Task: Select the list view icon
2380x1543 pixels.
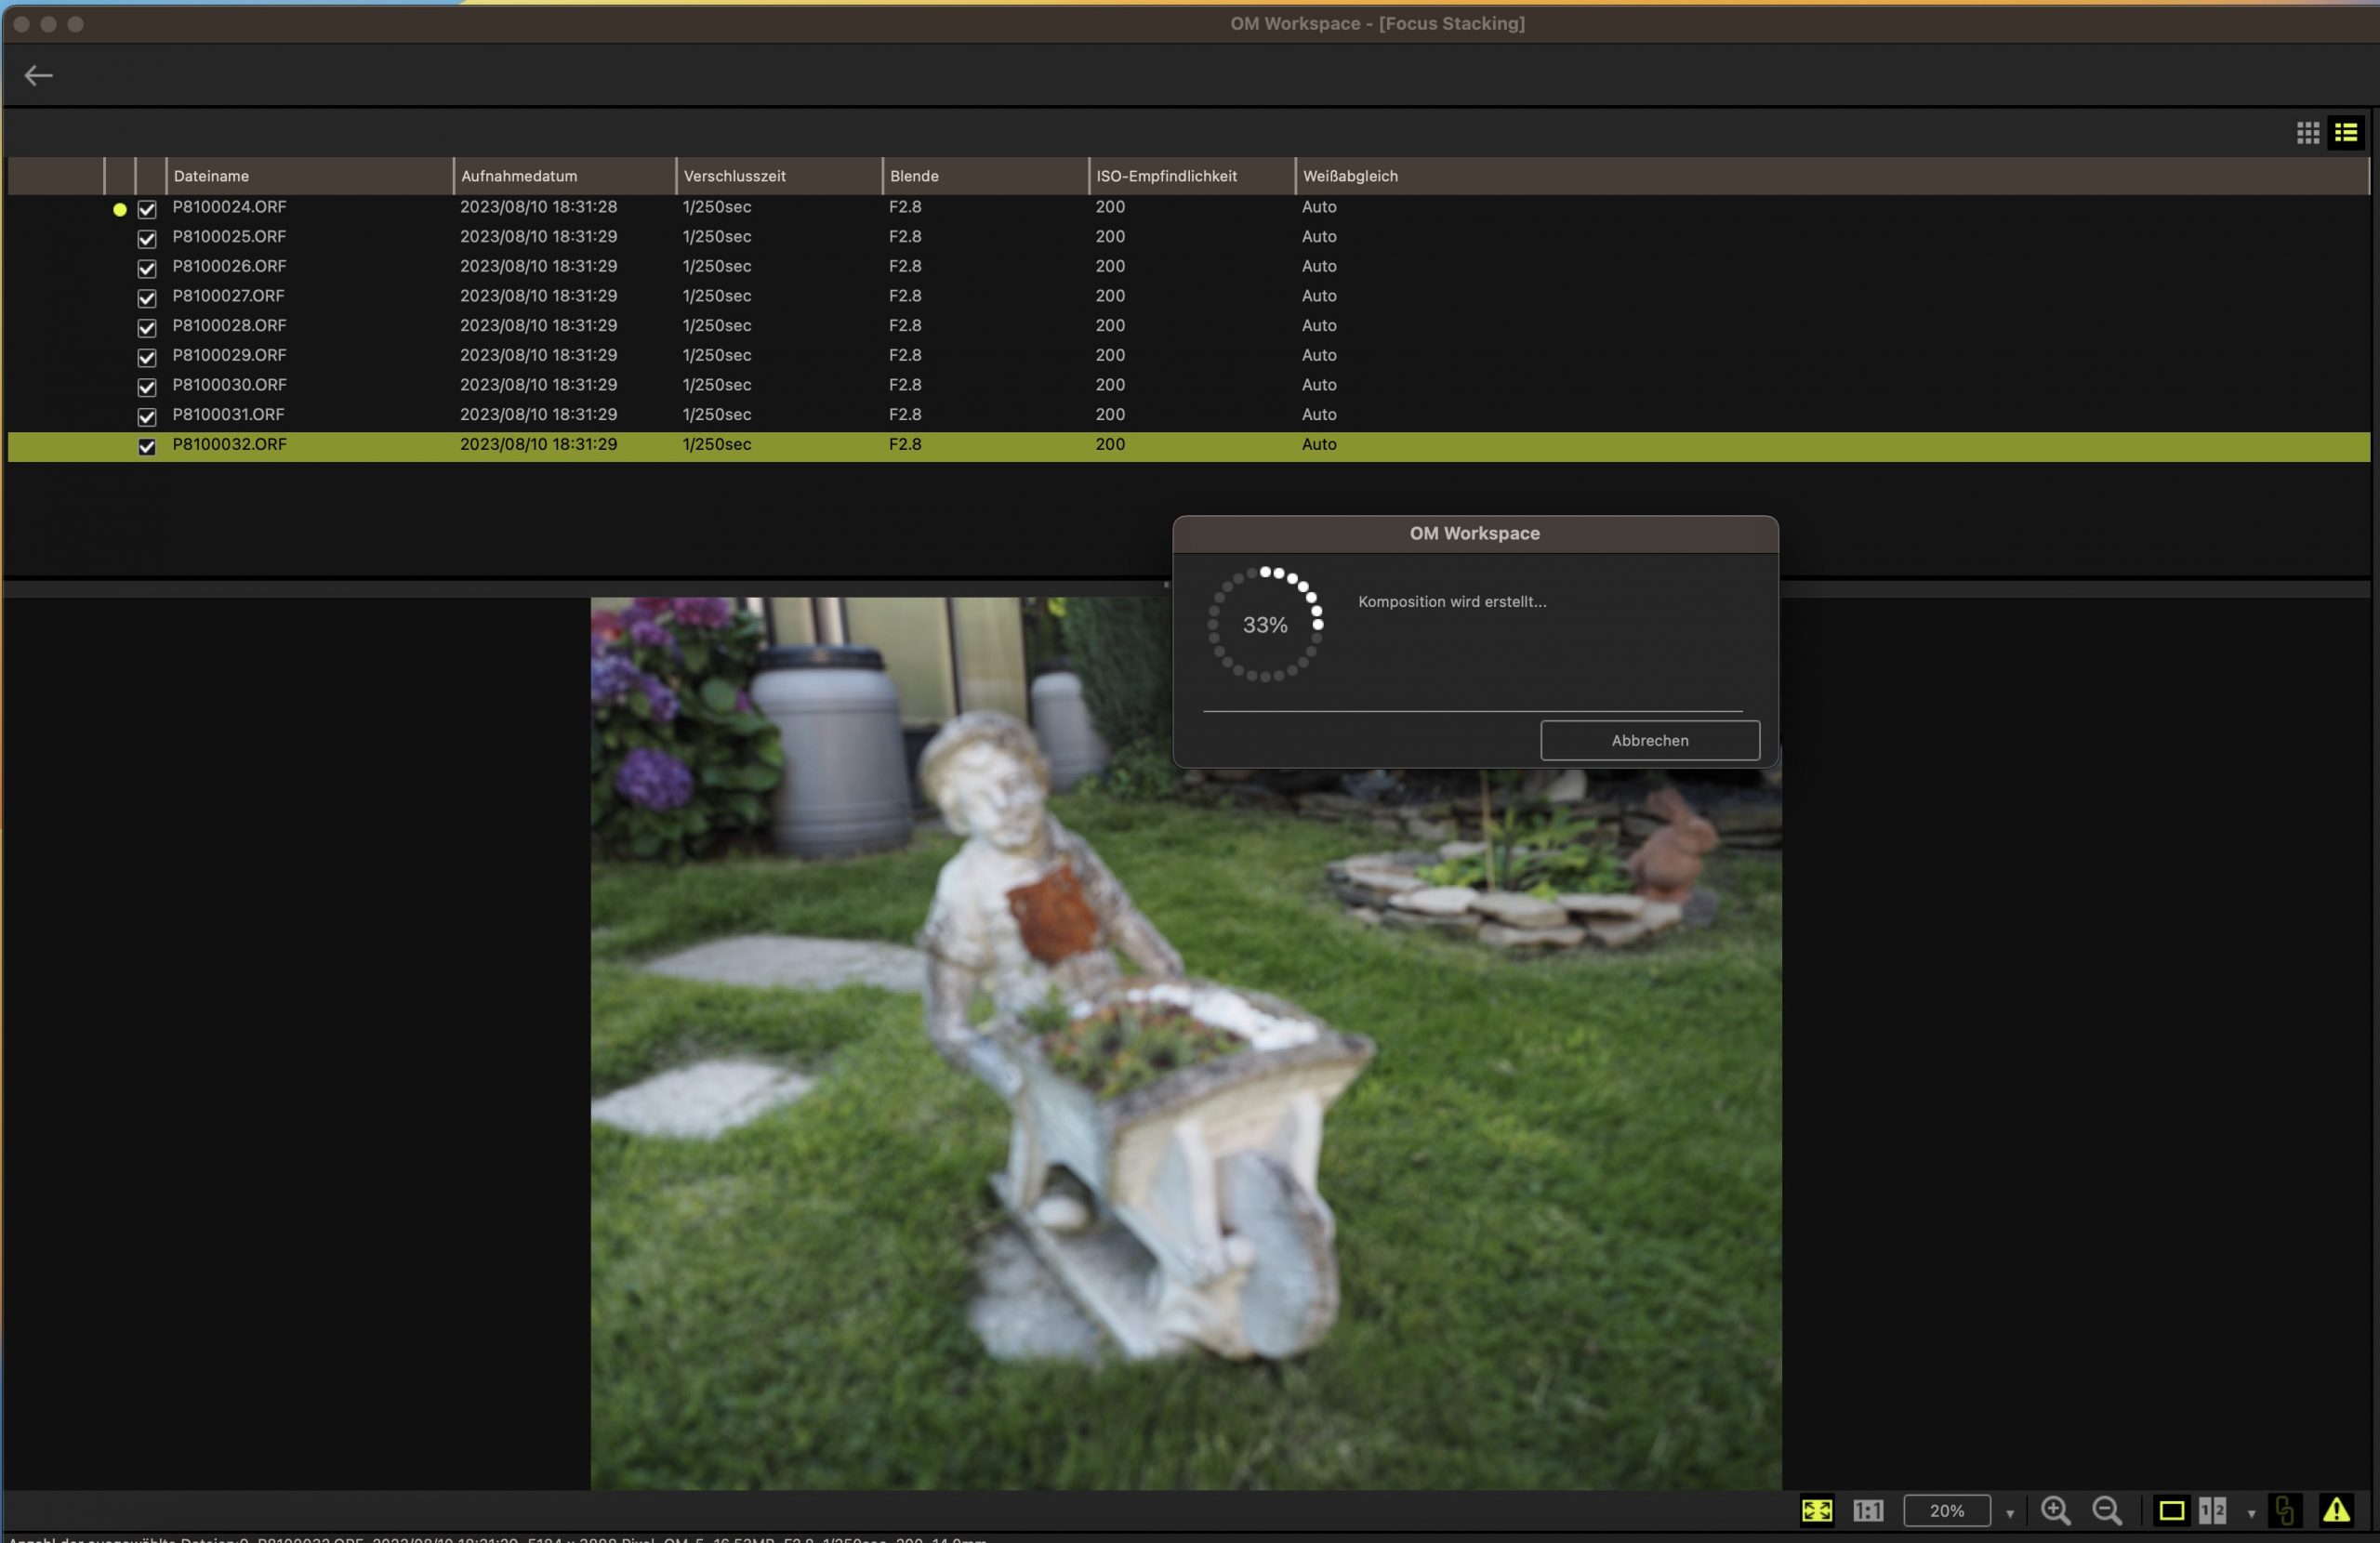Action: (2346, 132)
